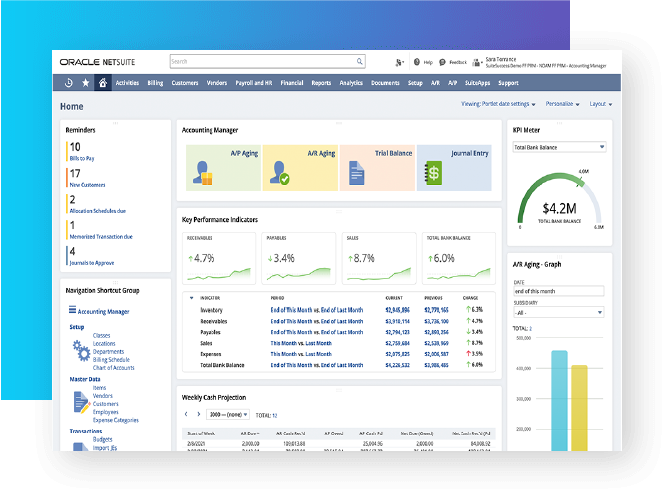
Task: Open the Journal Entry notebook icon
Action: pos(433,172)
